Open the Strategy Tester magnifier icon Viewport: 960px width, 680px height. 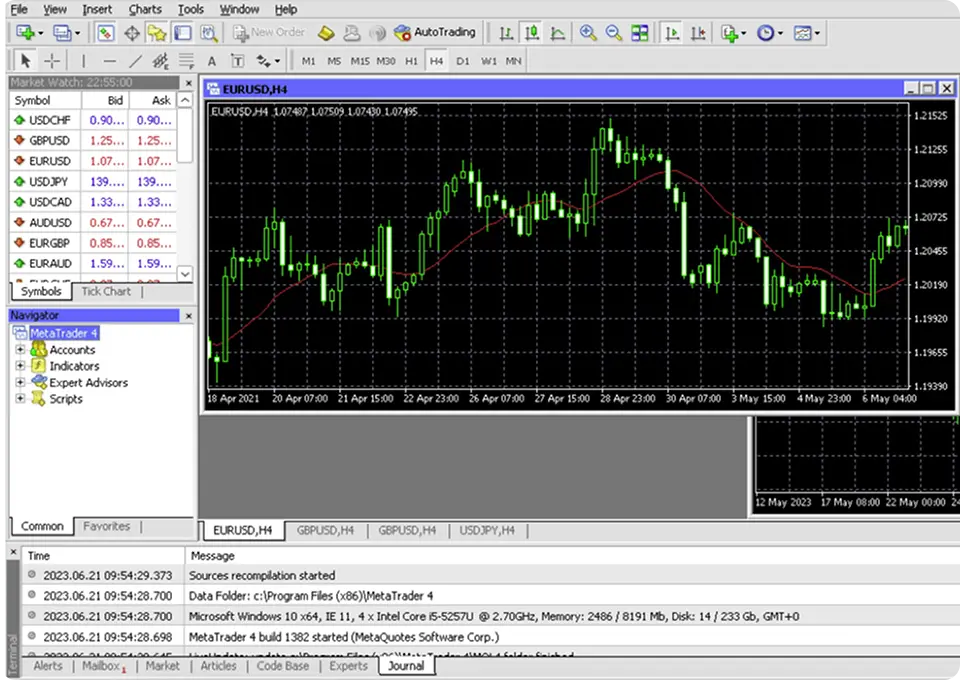208,33
